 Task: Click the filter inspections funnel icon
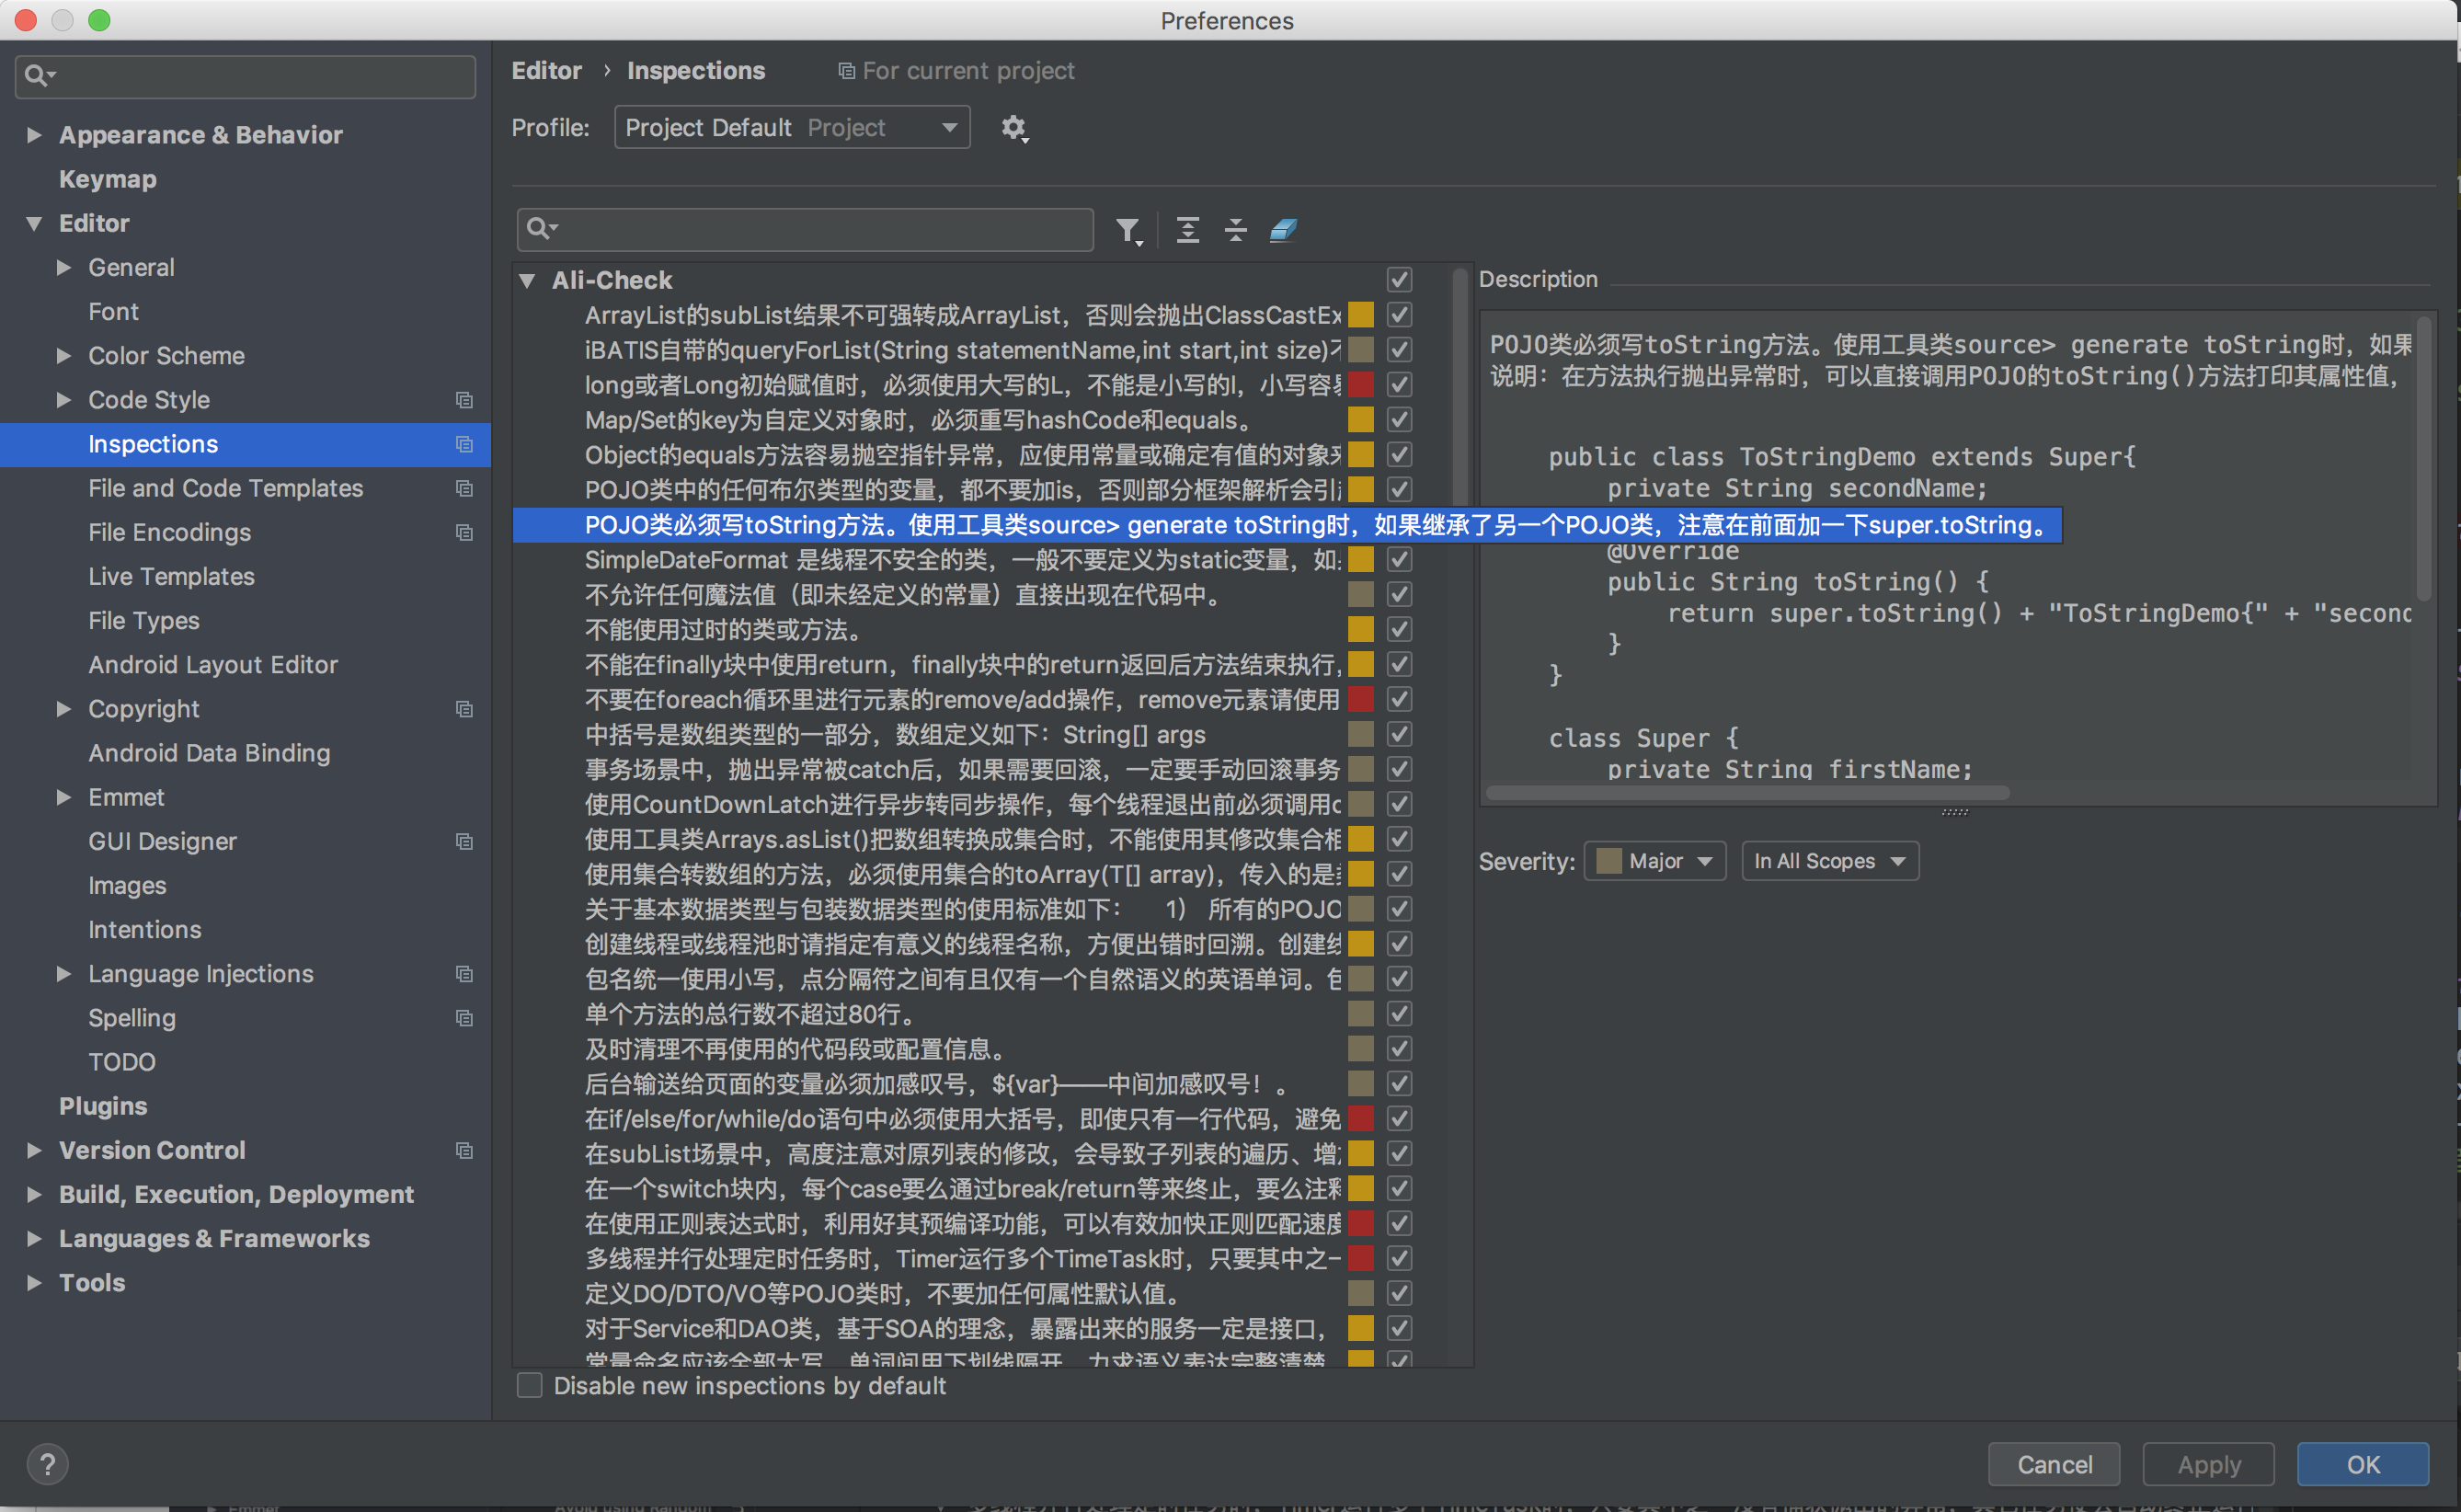[1128, 231]
